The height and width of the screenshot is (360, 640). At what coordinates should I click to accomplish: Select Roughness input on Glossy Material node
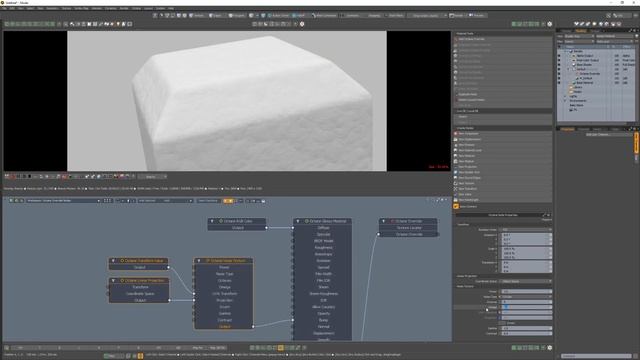point(322,247)
